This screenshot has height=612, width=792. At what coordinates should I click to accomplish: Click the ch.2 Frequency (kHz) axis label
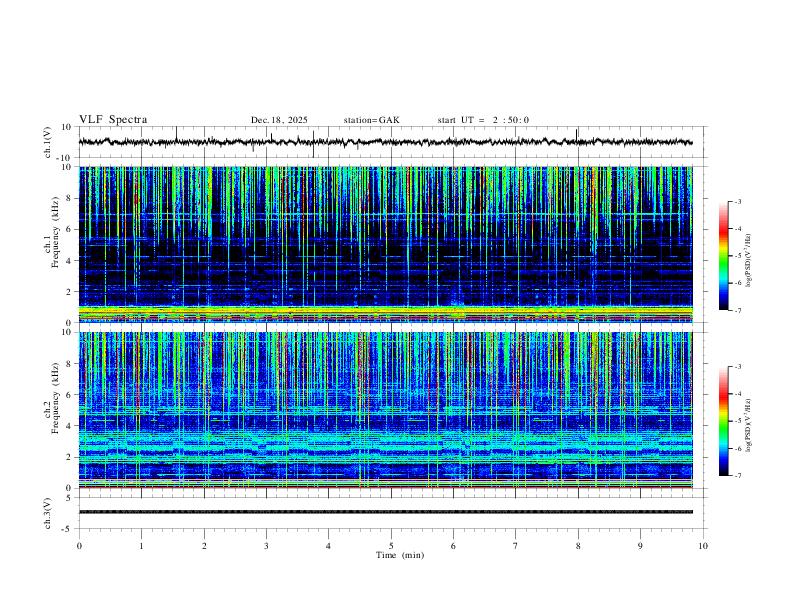(52, 410)
